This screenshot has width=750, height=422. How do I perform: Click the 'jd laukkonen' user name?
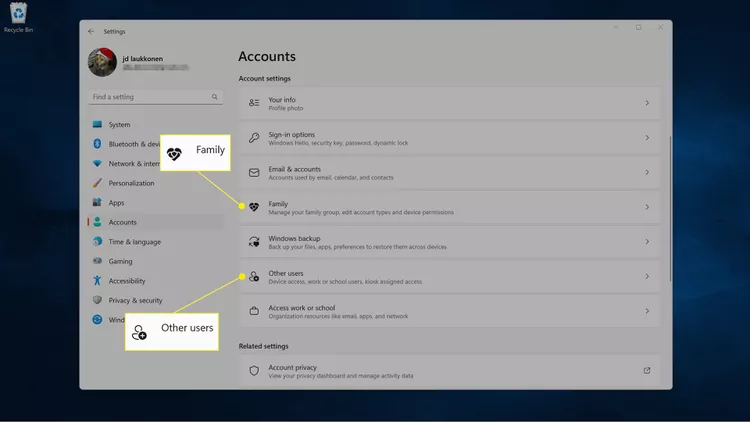(x=143, y=59)
